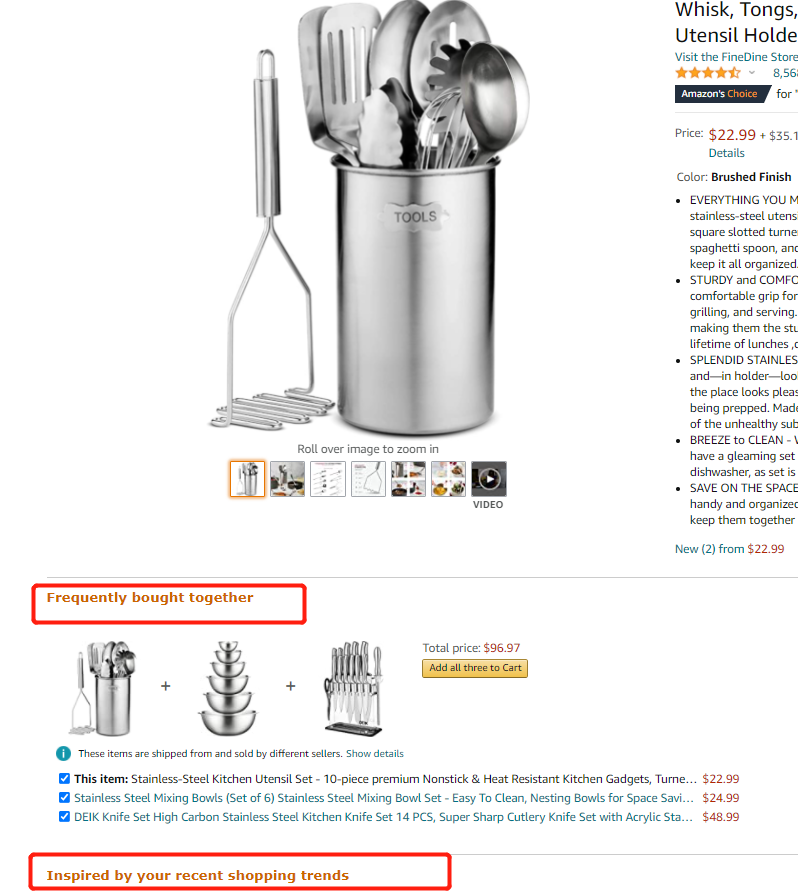Show the potato masher thumbnail image
Screen dimensions: 798x892
[368, 479]
